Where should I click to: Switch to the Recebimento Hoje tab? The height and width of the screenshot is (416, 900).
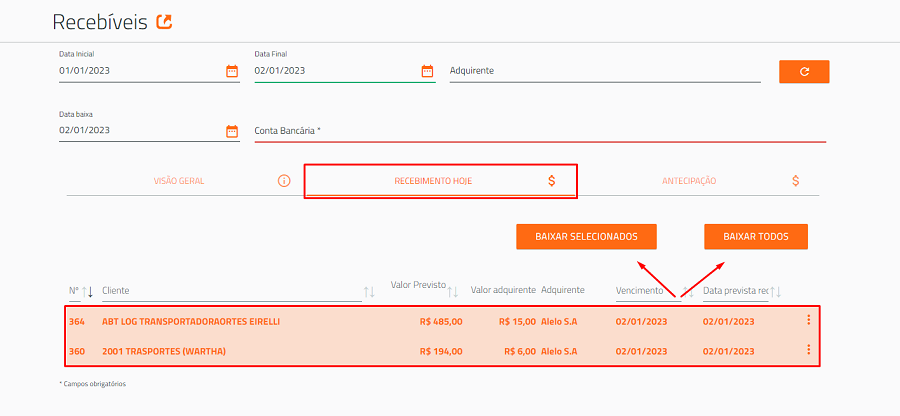[x=441, y=181]
